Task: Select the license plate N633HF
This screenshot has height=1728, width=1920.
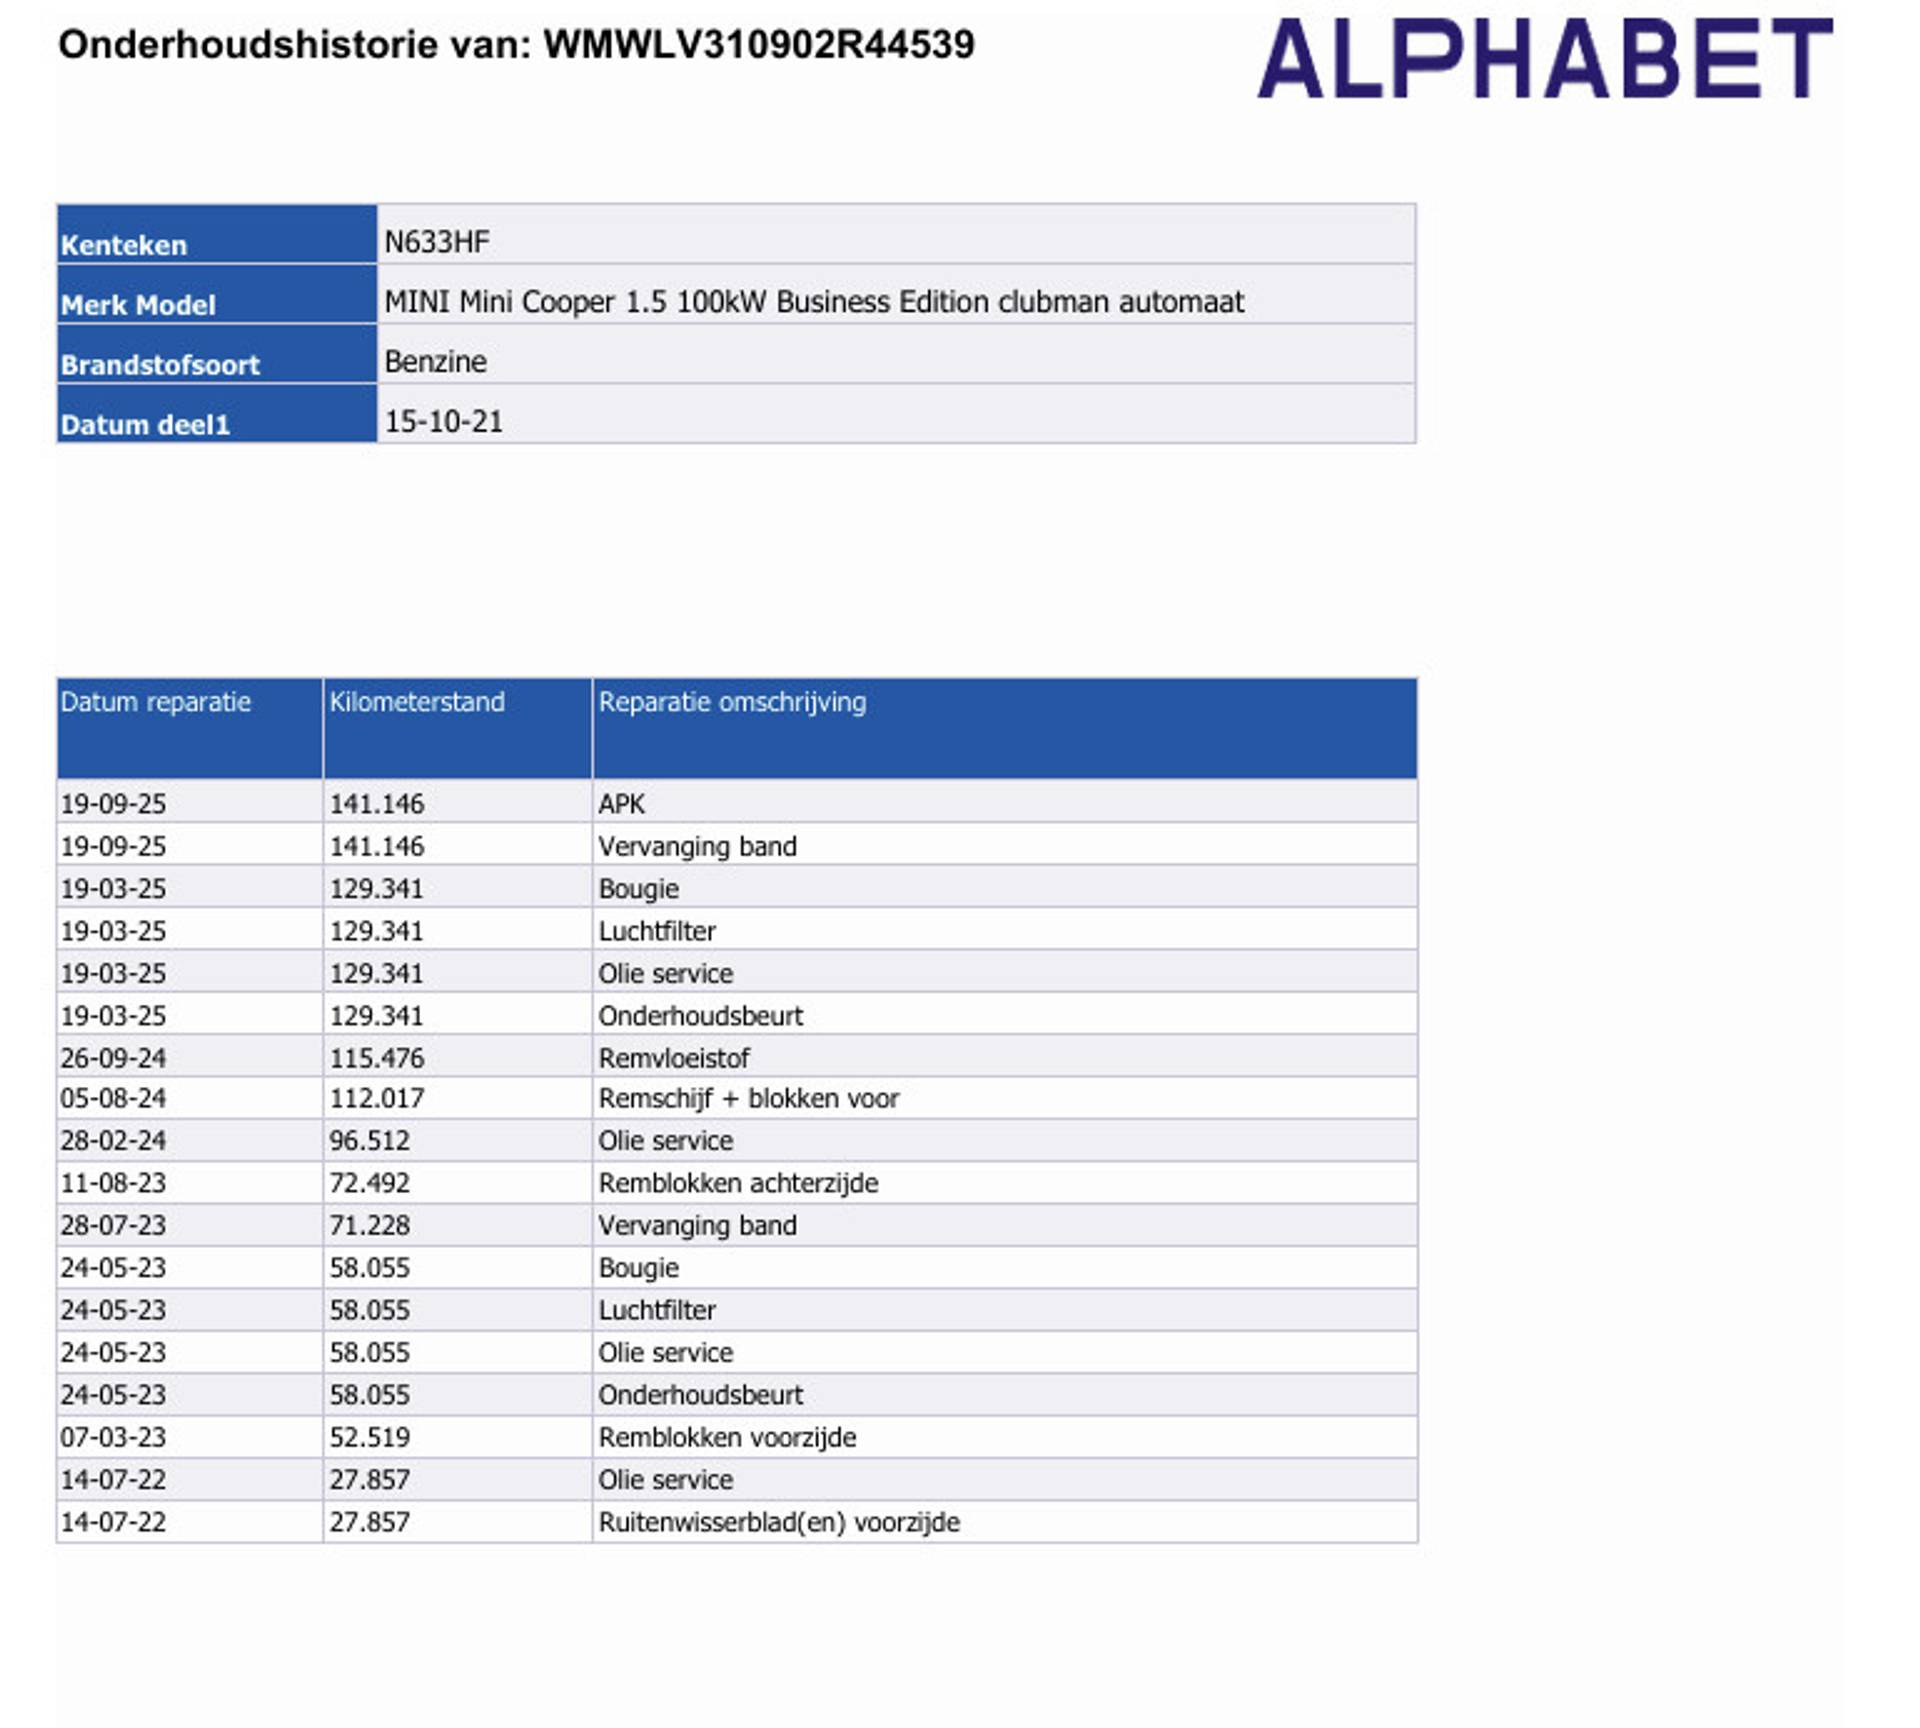Action: coord(437,242)
